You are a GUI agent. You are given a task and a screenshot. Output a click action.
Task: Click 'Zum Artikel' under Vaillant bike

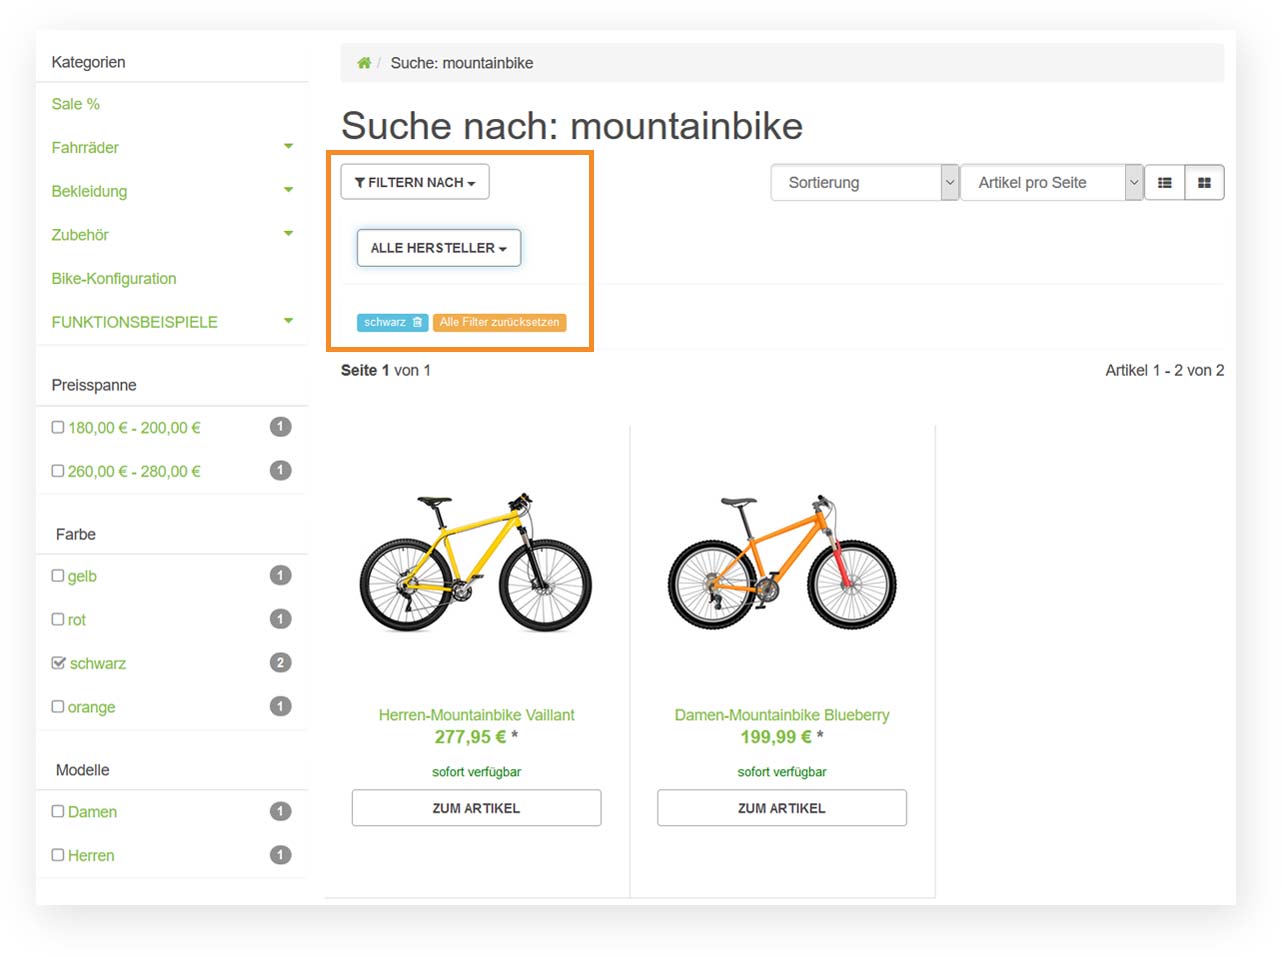click(x=476, y=808)
